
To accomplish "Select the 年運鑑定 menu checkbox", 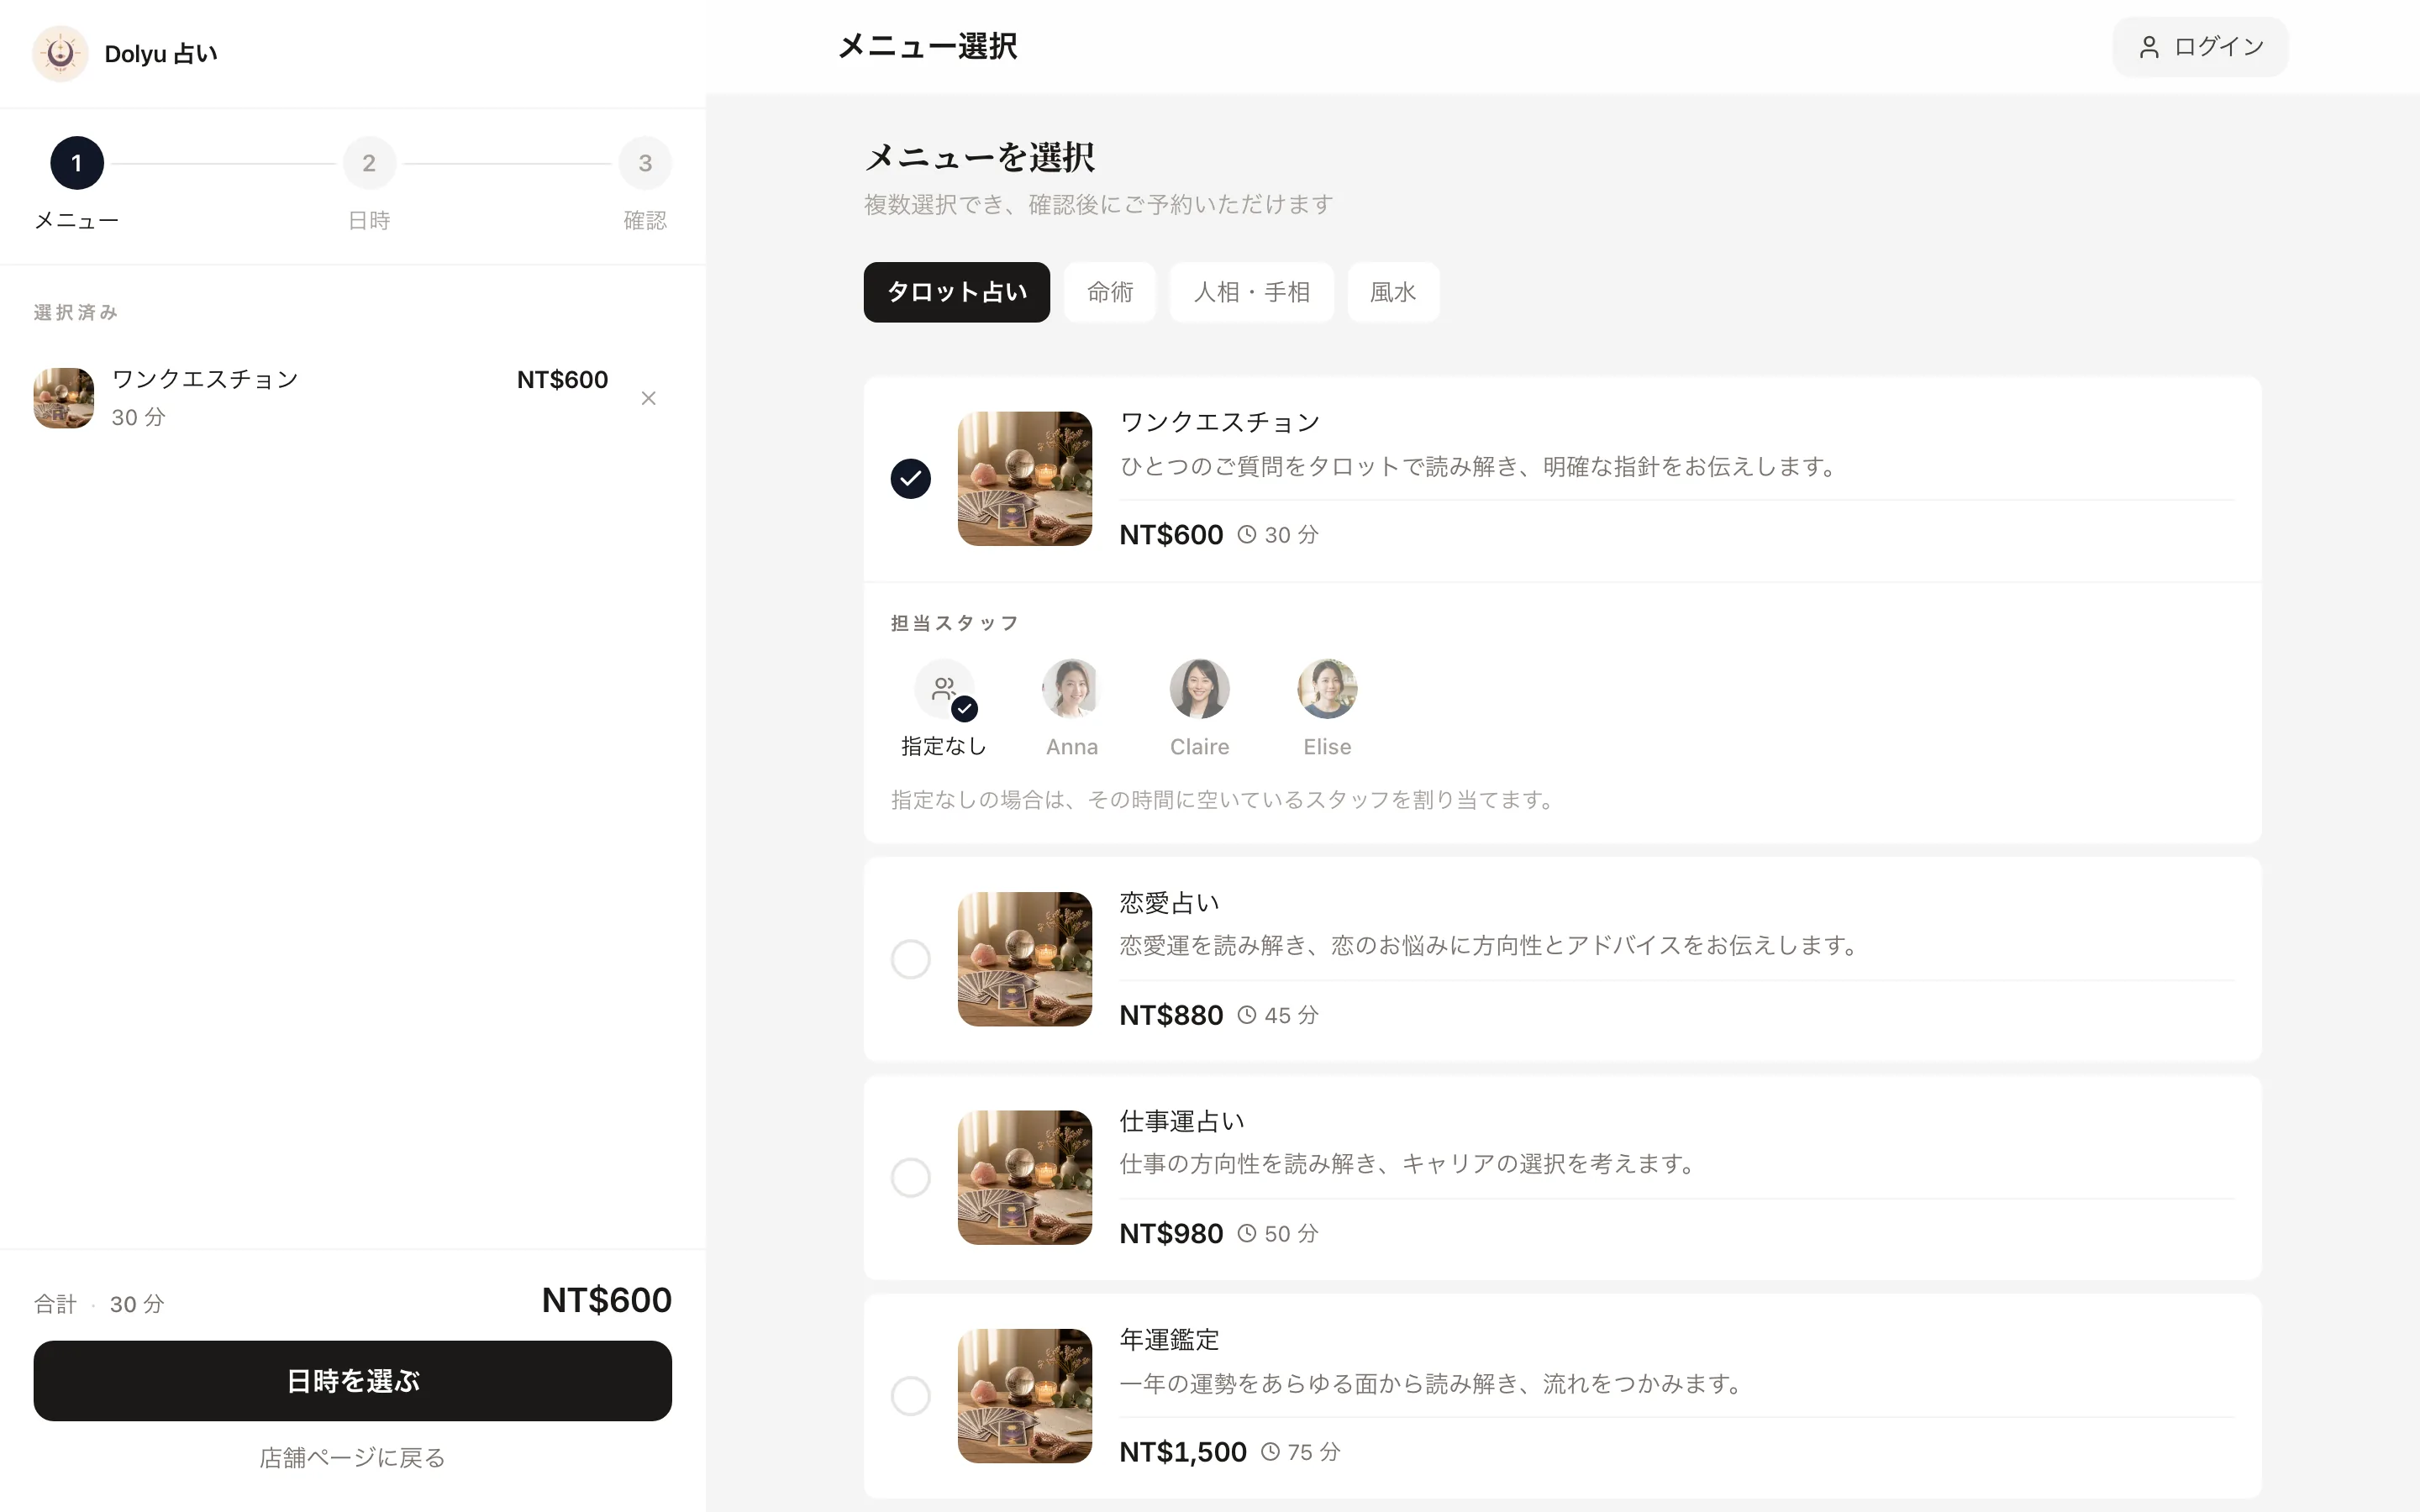I will point(910,1396).
